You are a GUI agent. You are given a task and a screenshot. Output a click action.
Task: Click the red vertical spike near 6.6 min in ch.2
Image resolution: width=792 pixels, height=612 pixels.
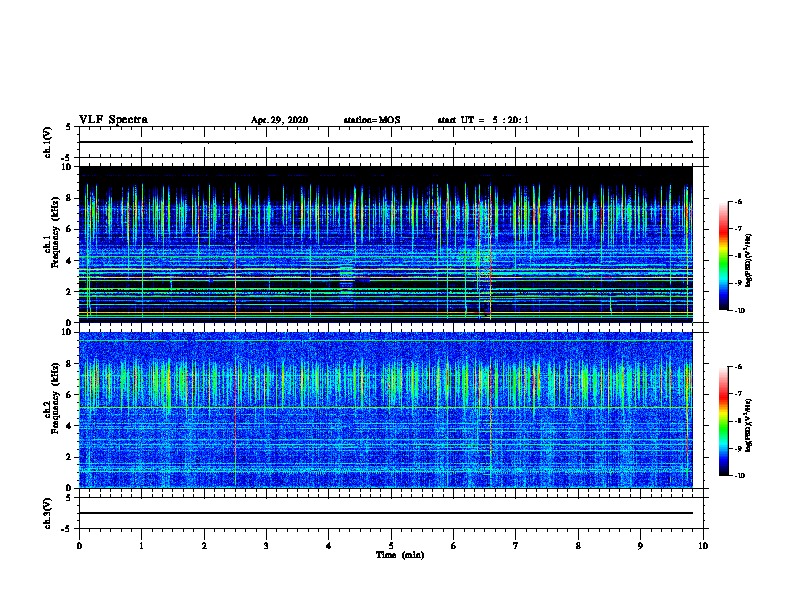(x=490, y=419)
